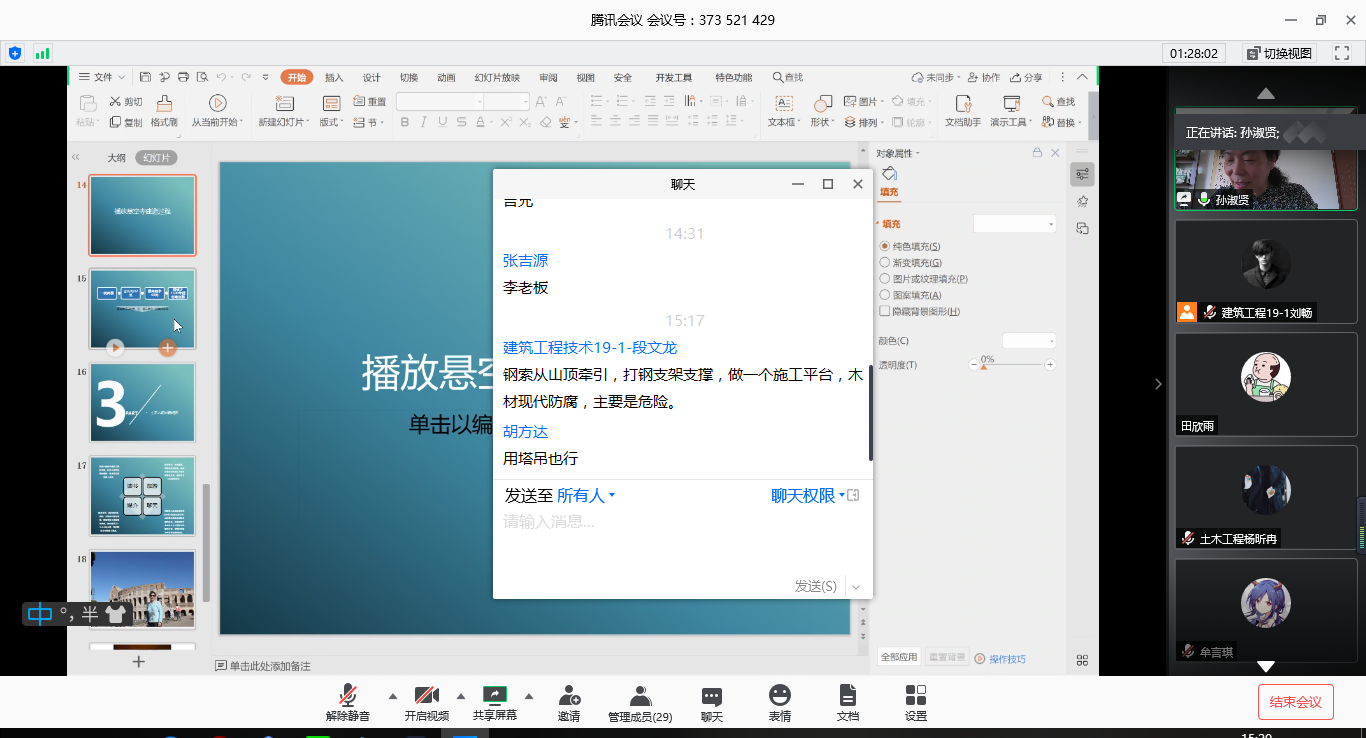Open the 聊天权限 dropdown
Screen dimensions: 1366x738
808,495
